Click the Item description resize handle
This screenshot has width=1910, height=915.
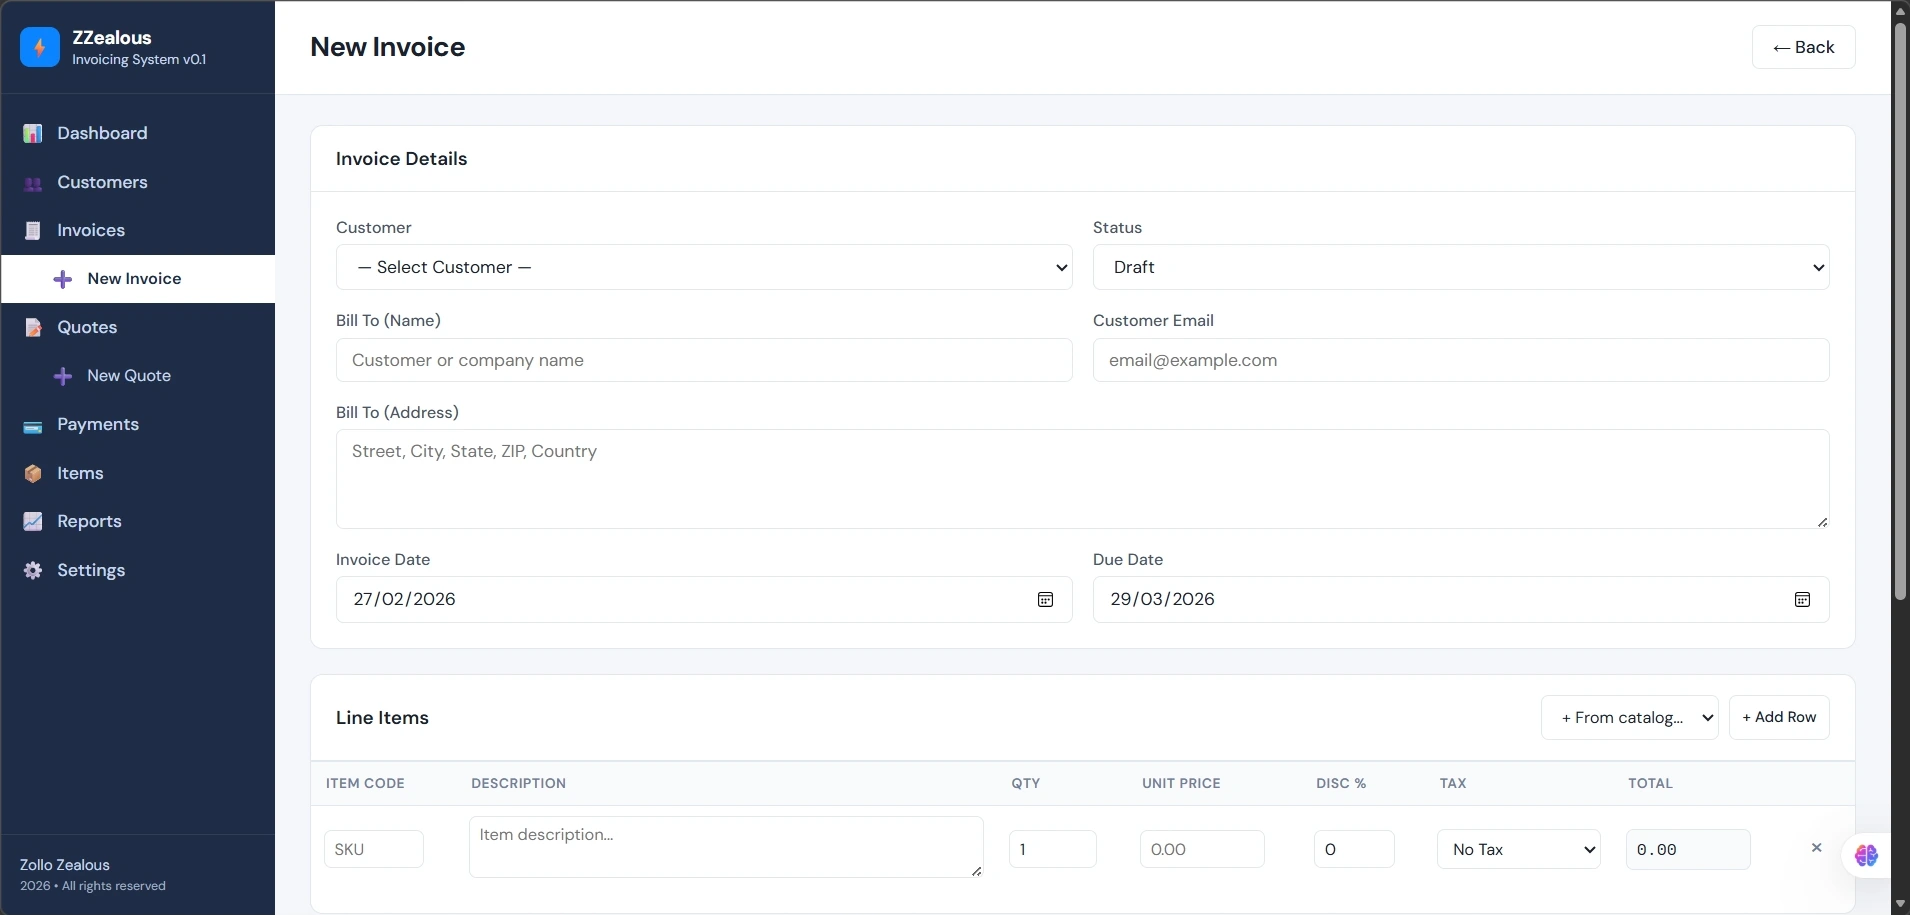coord(976,871)
